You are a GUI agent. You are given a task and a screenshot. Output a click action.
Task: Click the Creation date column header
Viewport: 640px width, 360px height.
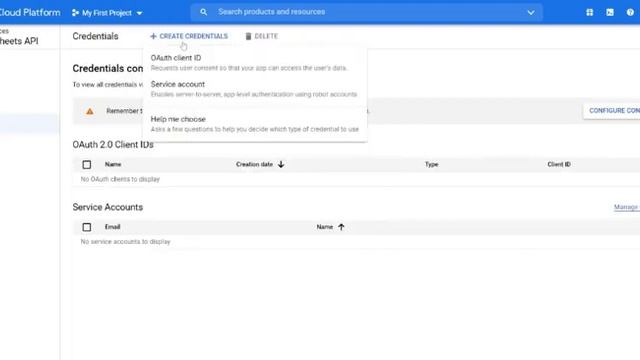tap(254, 164)
